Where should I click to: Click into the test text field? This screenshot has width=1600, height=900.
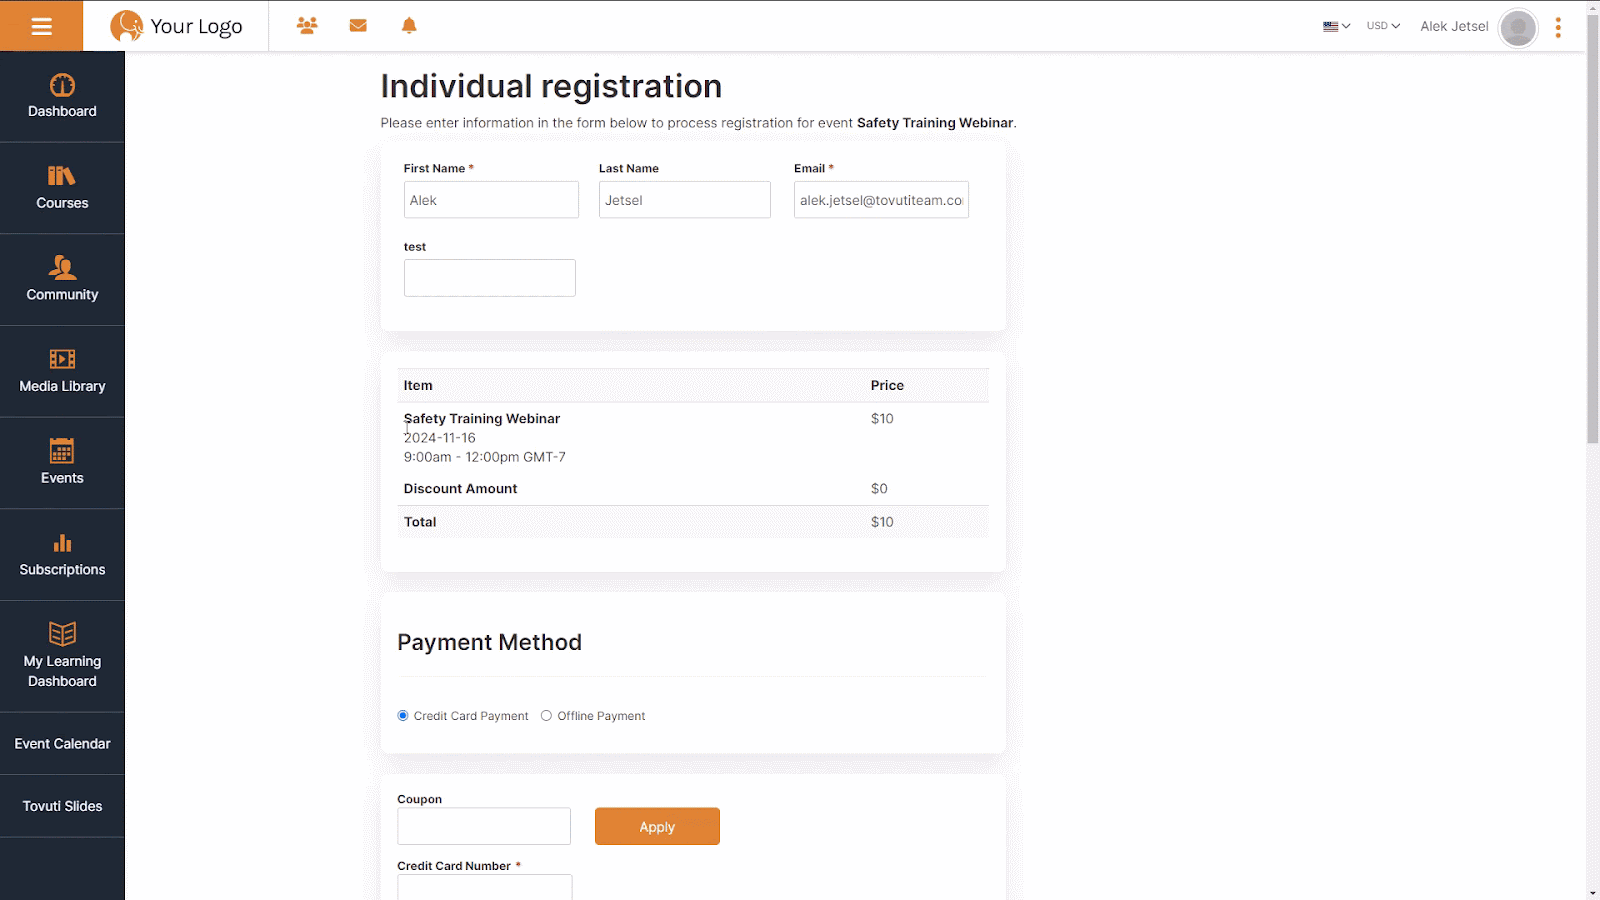coord(490,278)
